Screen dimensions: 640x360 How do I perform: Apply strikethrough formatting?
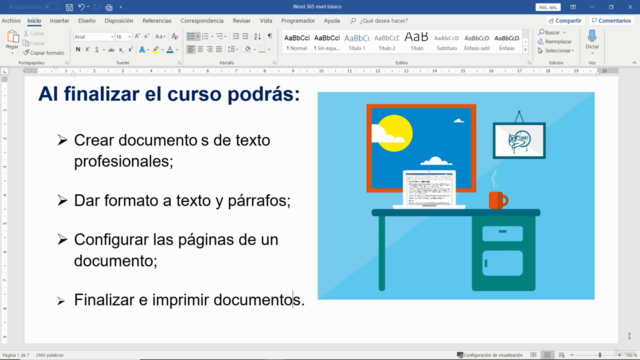pyautogui.click(x=111, y=50)
